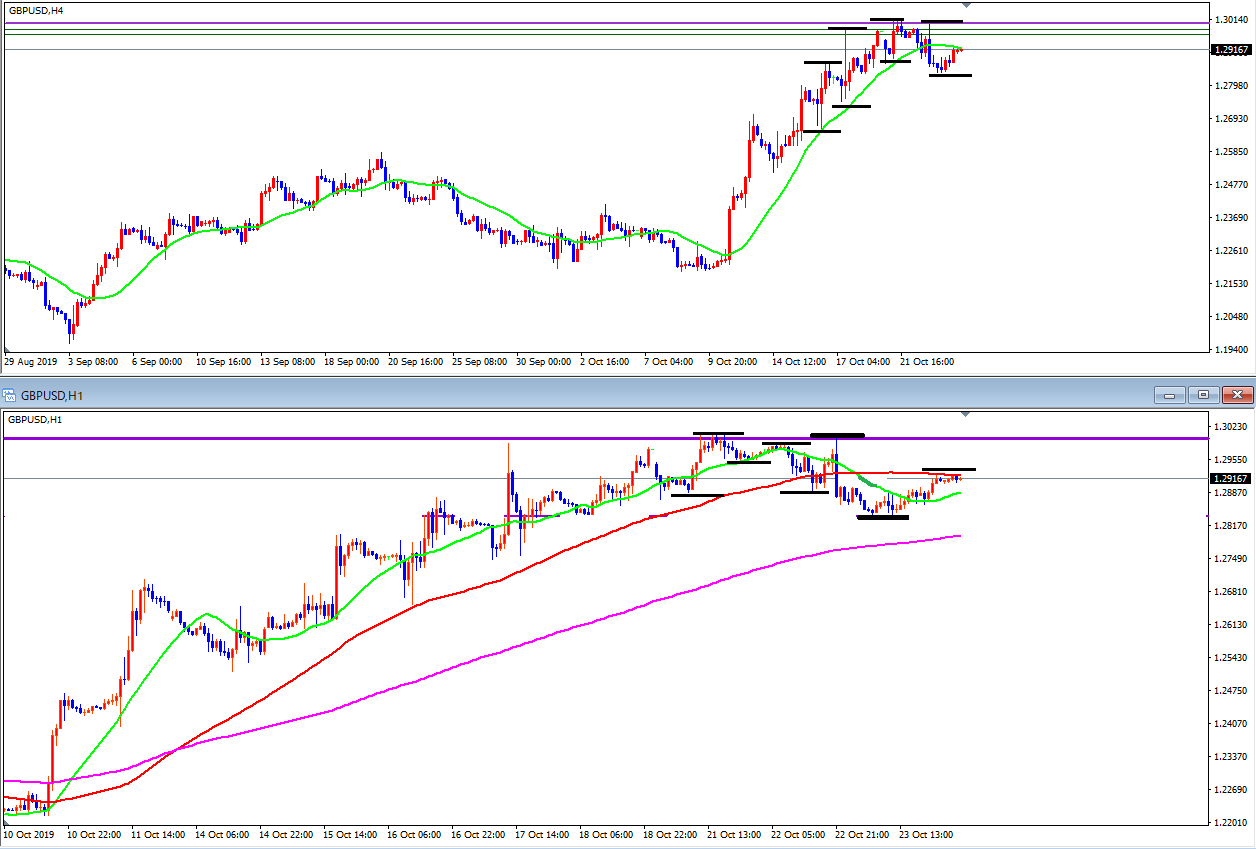
Task: Click the 18 Sep 00:00 time label
Action: tap(351, 362)
